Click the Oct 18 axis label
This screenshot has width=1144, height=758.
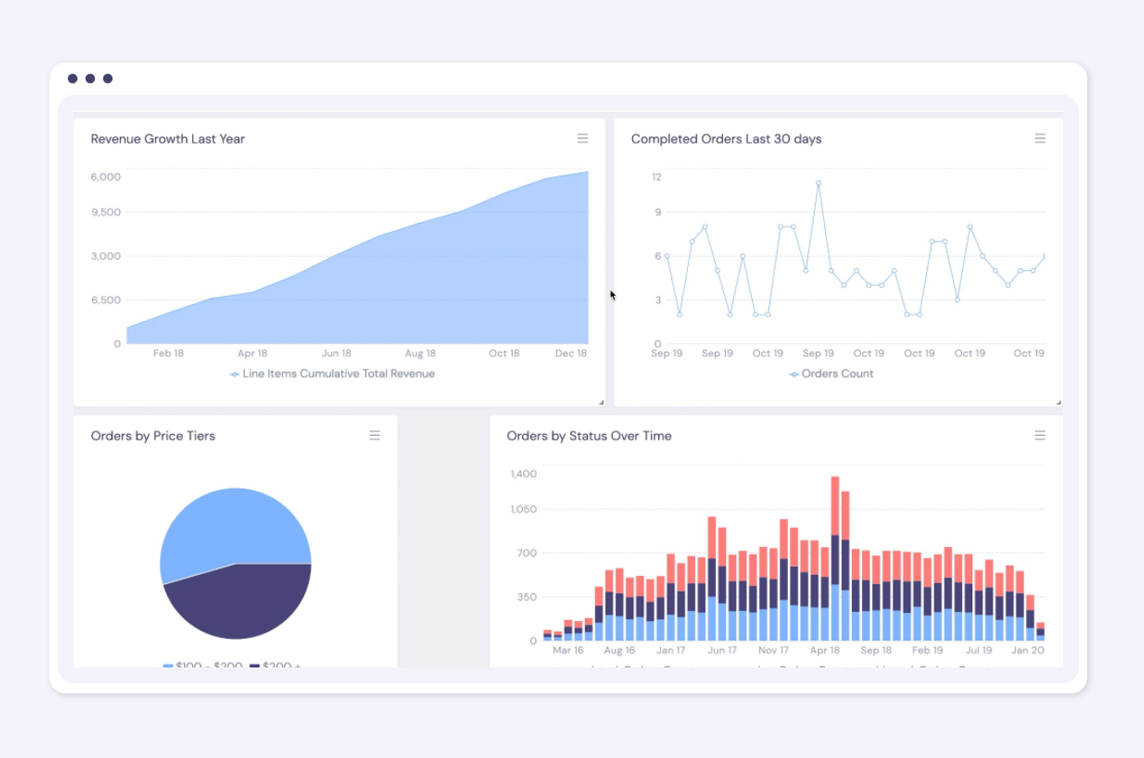(x=504, y=353)
